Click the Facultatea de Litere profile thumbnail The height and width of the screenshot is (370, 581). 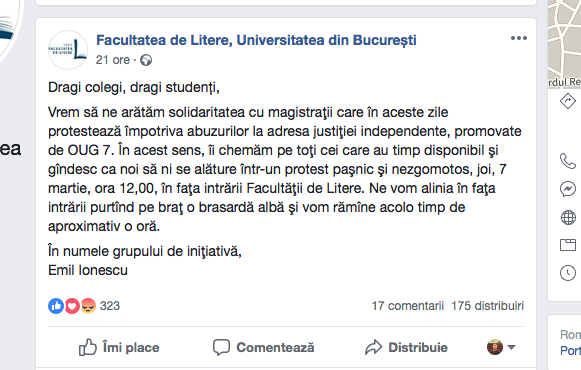tap(68, 50)
